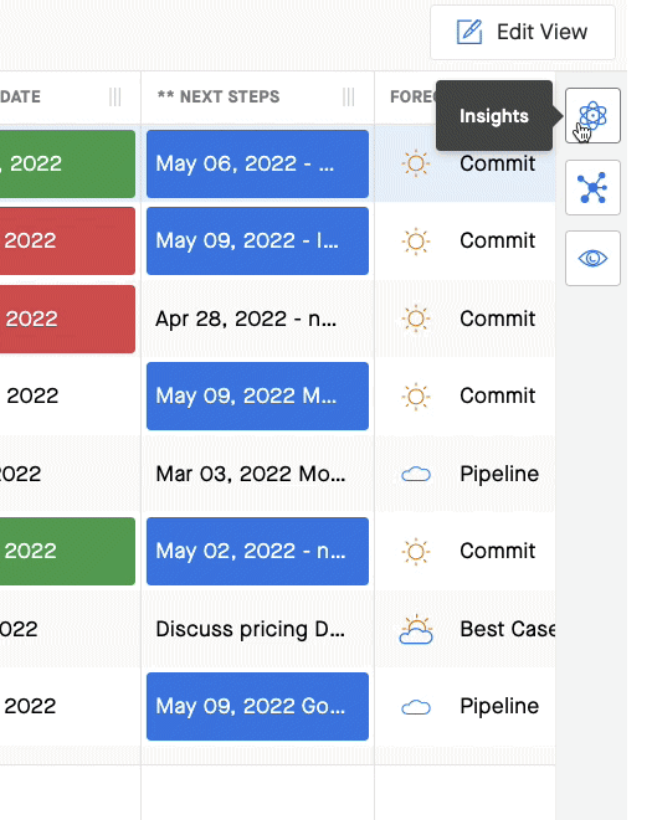
Task: Click the Edit View button
Action: (x=522, y=32)
